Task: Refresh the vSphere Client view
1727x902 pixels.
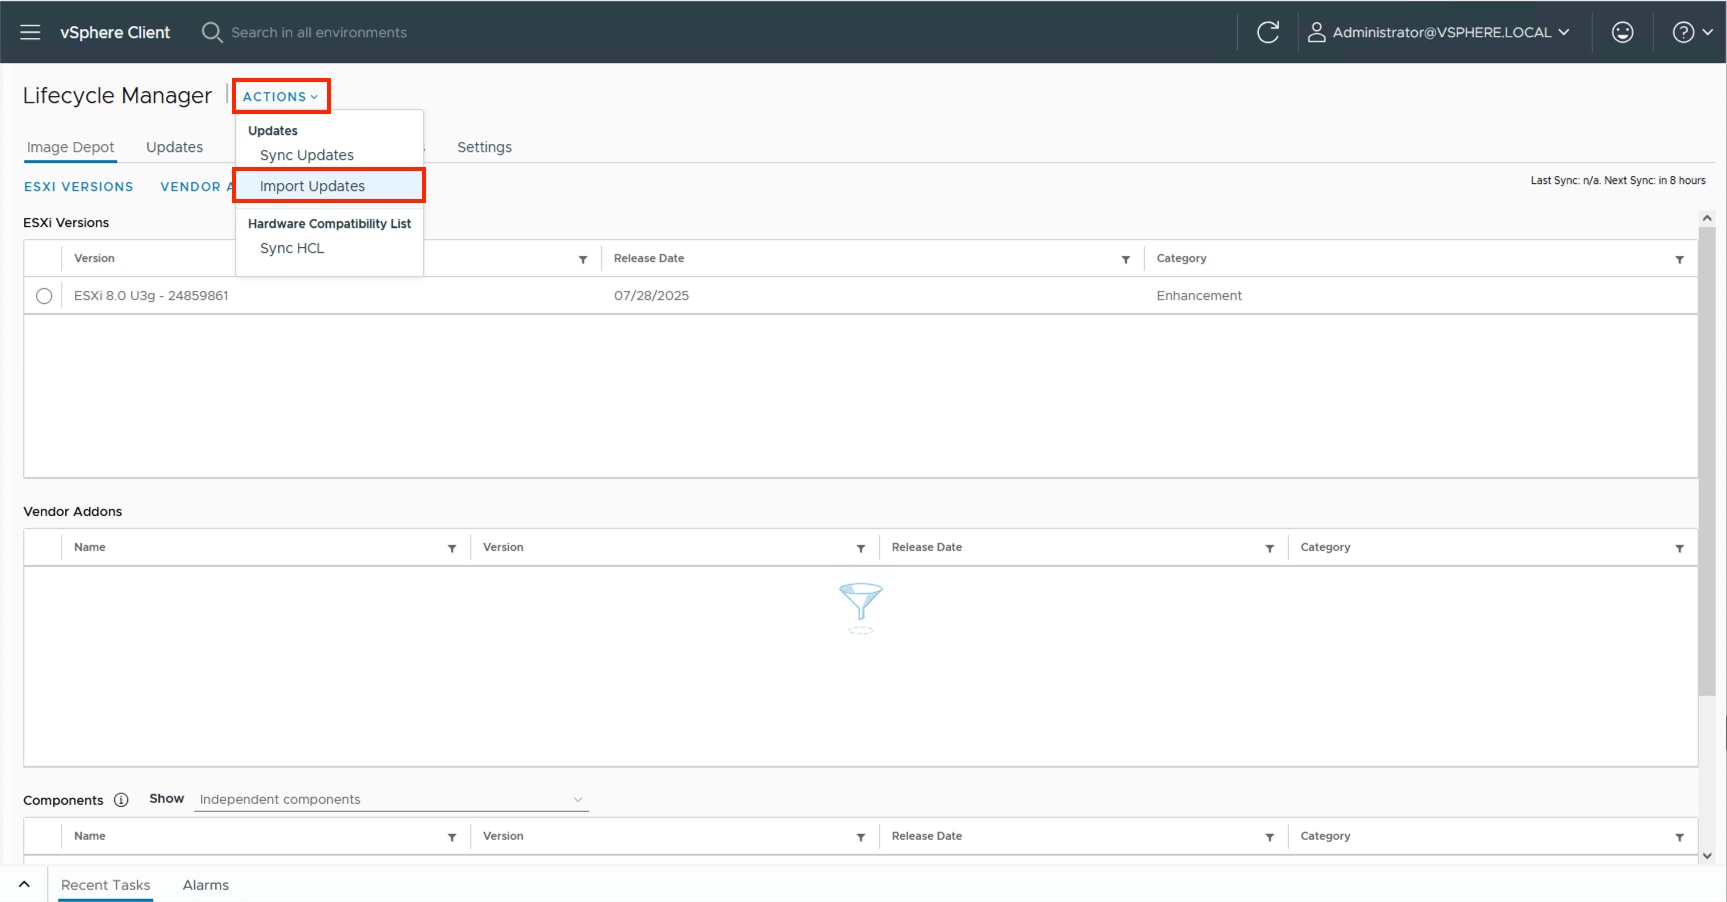Action: 1268,32
